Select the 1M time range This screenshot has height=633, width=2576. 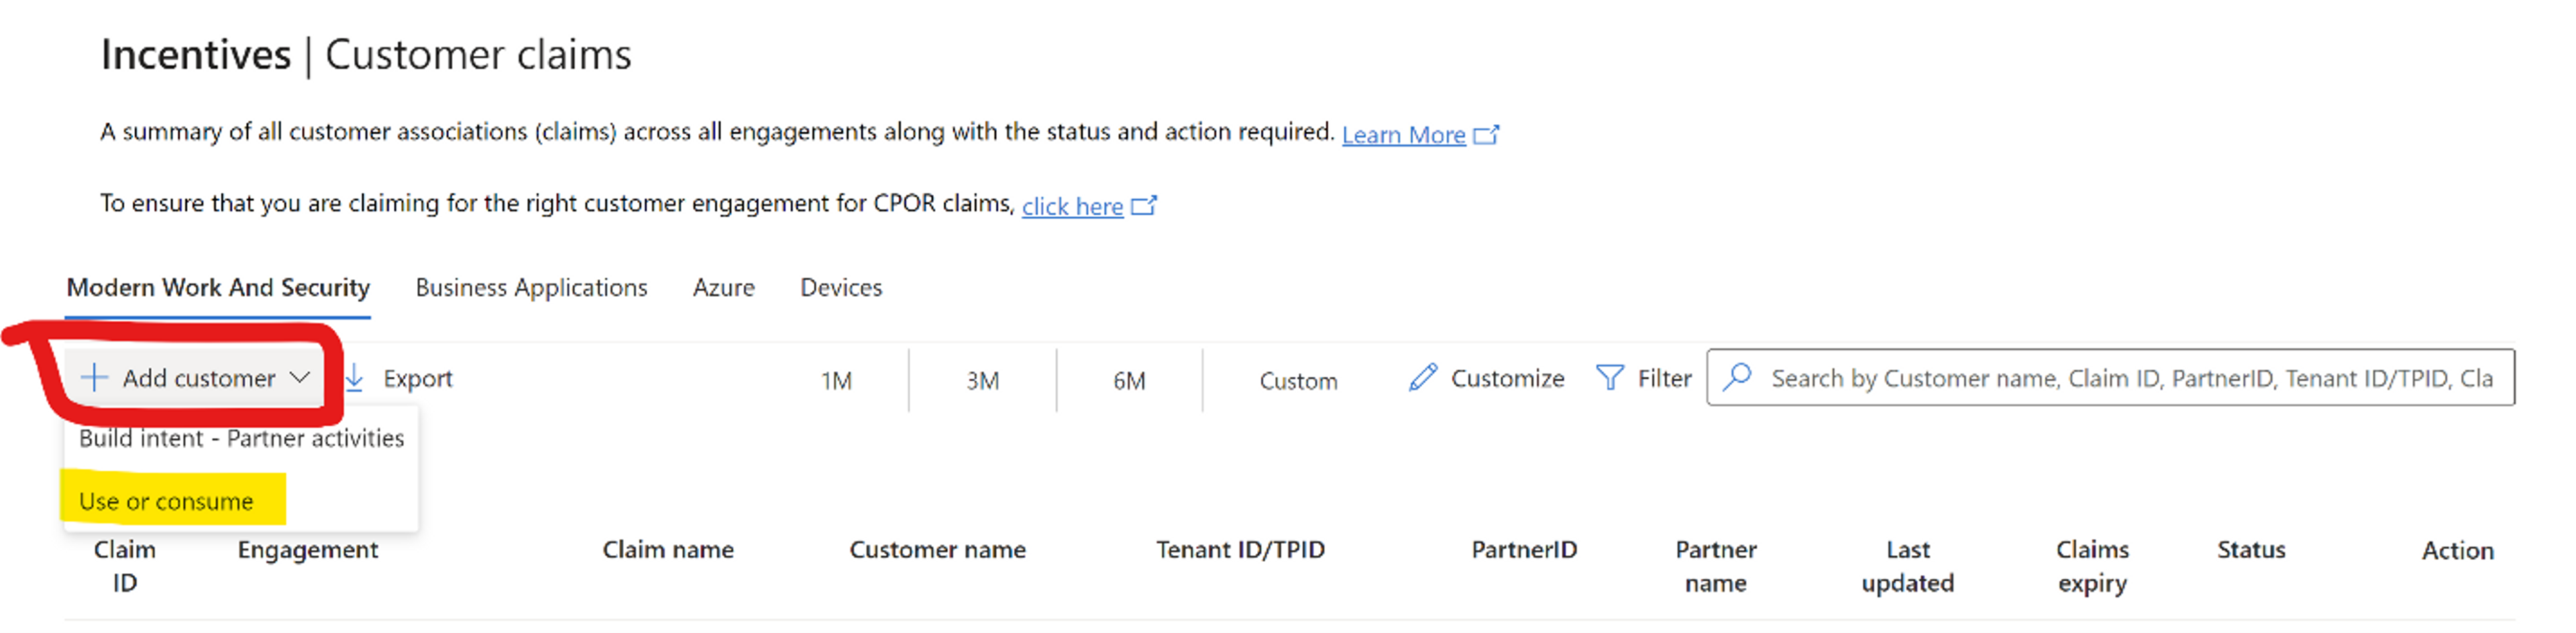click(836, 381)
